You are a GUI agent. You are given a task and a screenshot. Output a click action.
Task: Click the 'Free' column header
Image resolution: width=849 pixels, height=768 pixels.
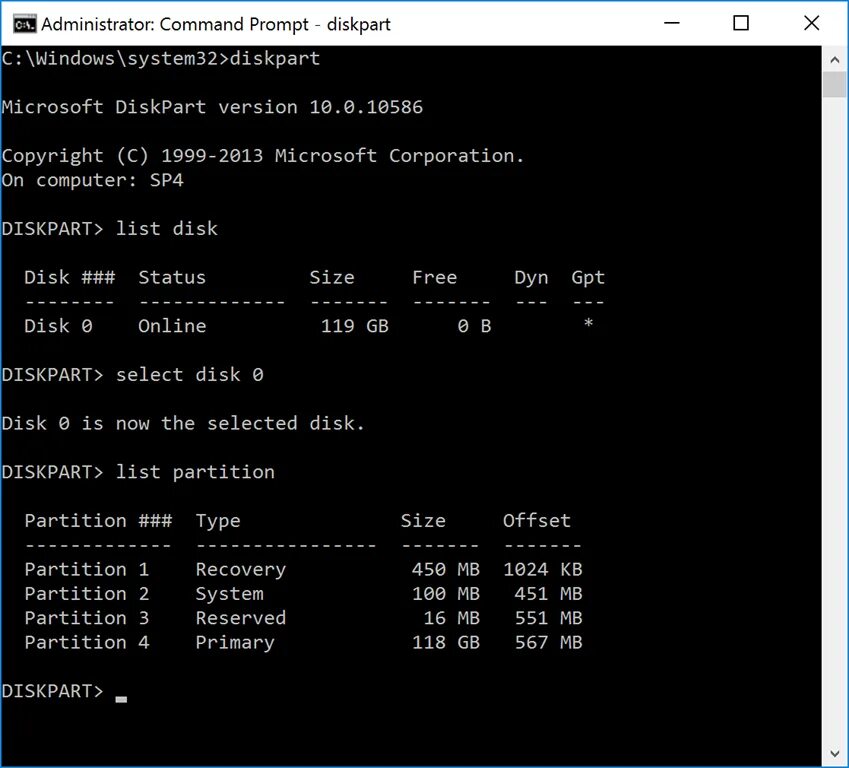click(435, 277)
